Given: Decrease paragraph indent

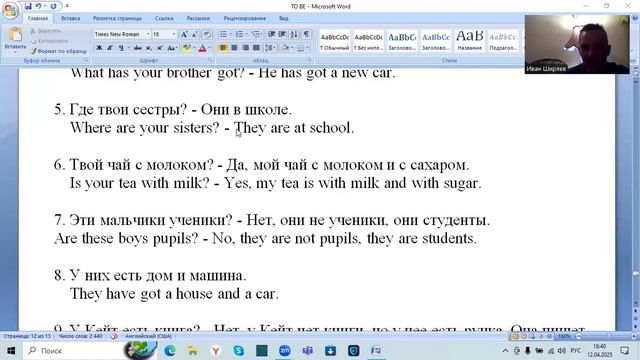Looking at the screenshot, I should pyautogui.click(x=271, y=34).
